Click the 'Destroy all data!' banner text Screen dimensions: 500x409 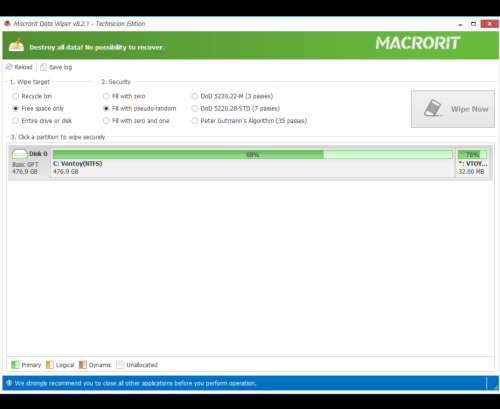point(97,47)
